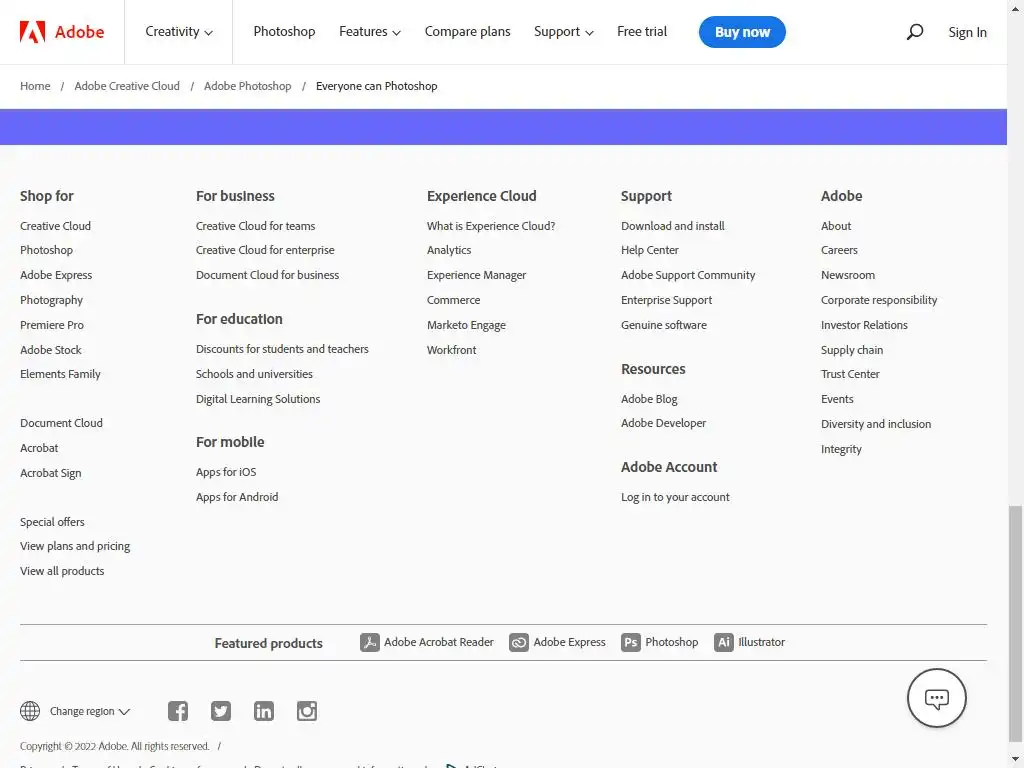The image size is (1024, 768).
Task: Open Document Cloud for business
Action: click(x=268, y=275)
